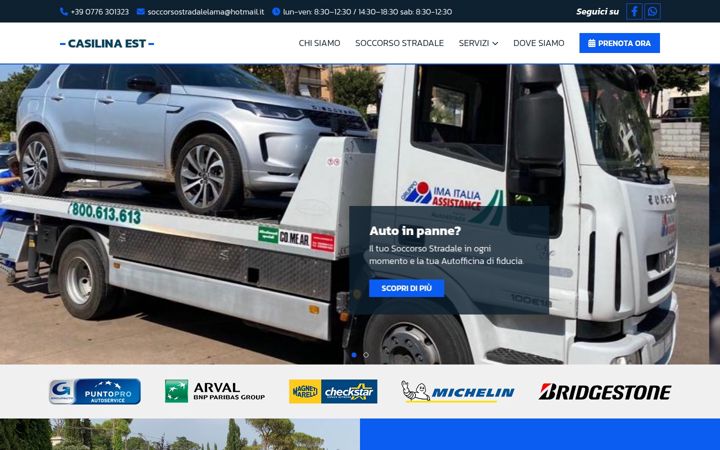Viewport: 720px width, 450px height.
Task: Click the opening hours text lun-ven
Action: click(367, 12)
